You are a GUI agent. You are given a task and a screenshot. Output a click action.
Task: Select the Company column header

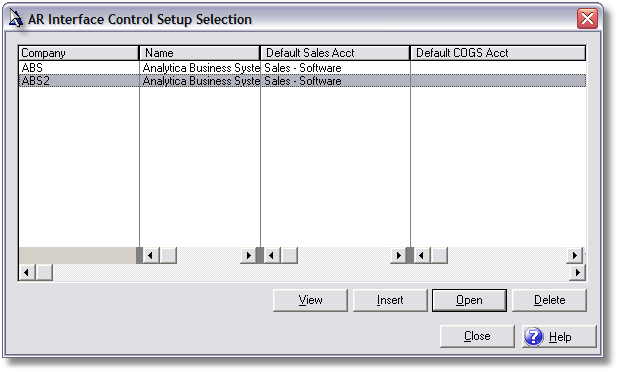[x=78, y=53]
